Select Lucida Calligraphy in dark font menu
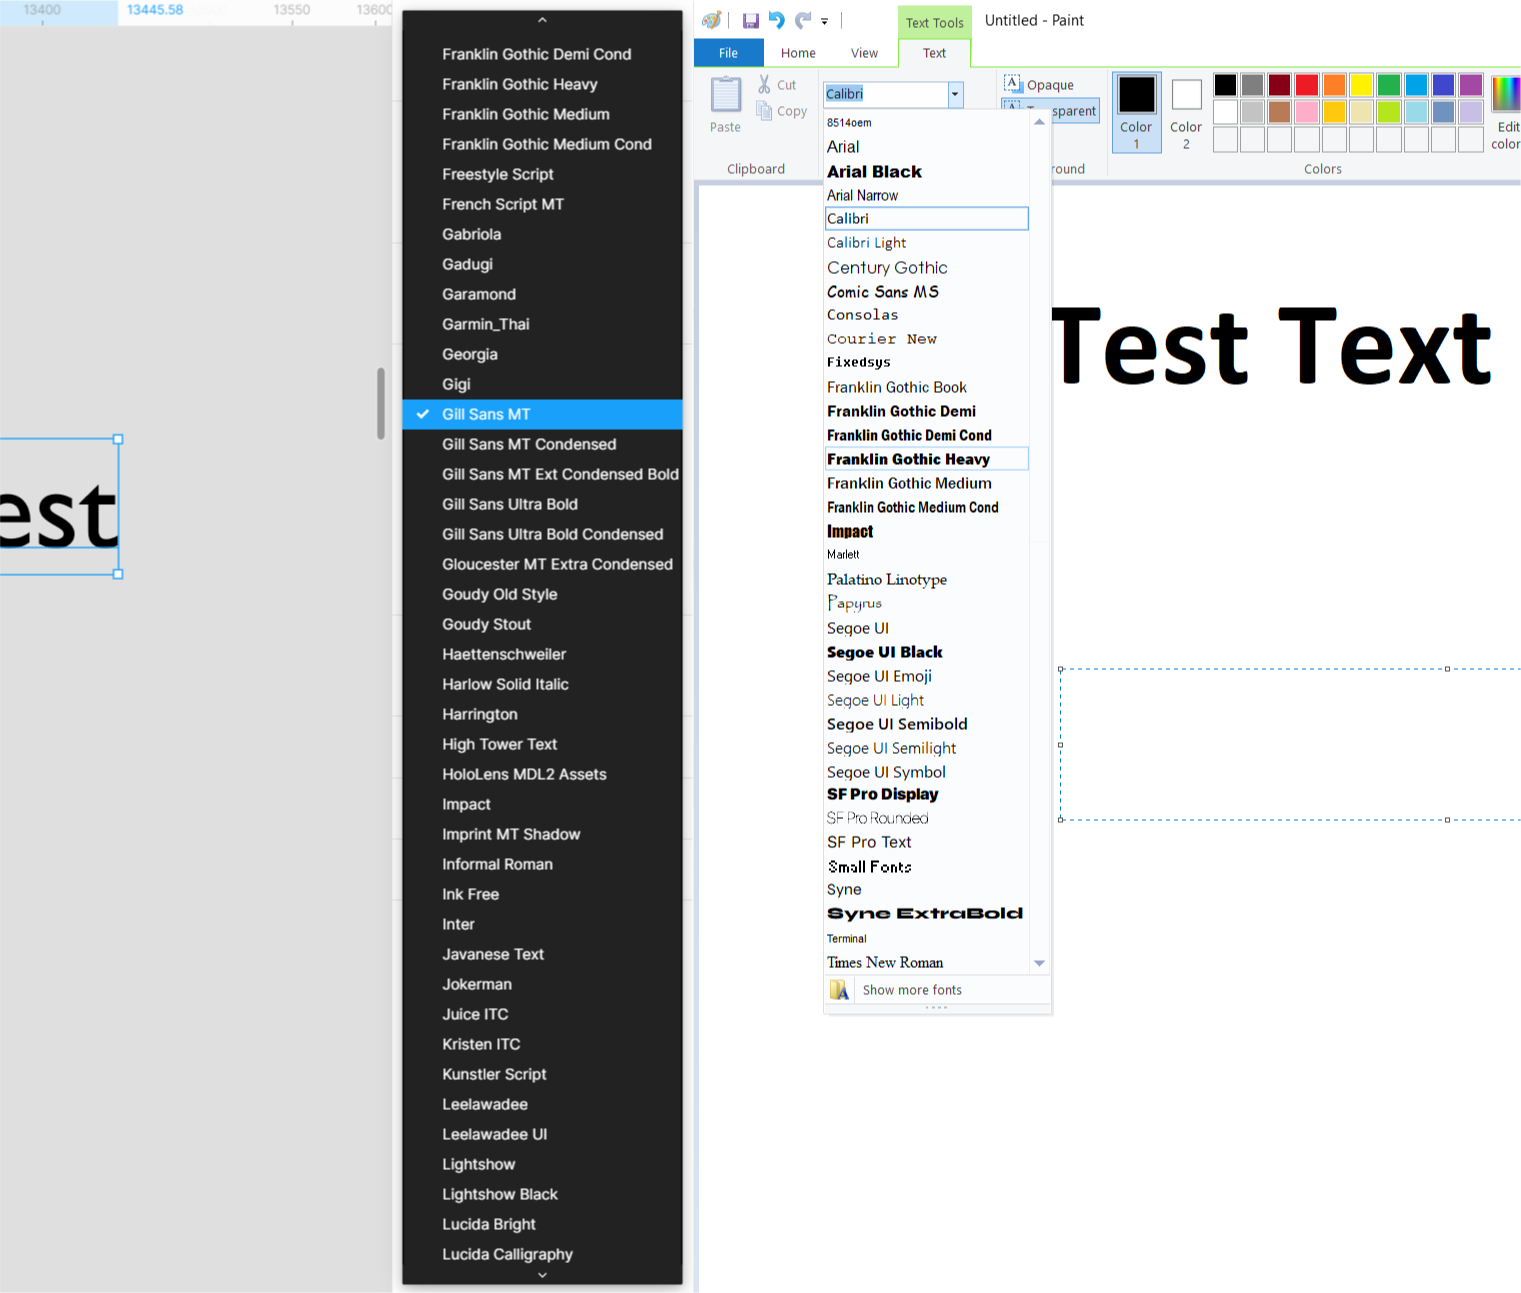The image size is (1521, 1293). tap(542, 1254)
